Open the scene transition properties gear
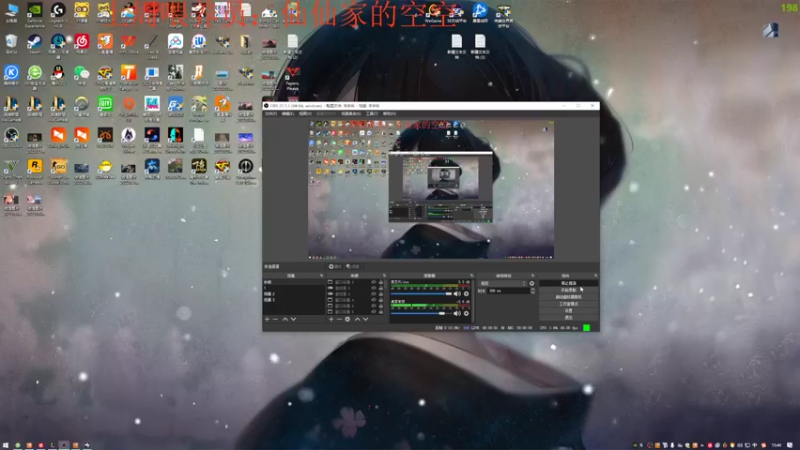Image resolution: width=800 pixels, height=450 pixels. coord(532,283)
